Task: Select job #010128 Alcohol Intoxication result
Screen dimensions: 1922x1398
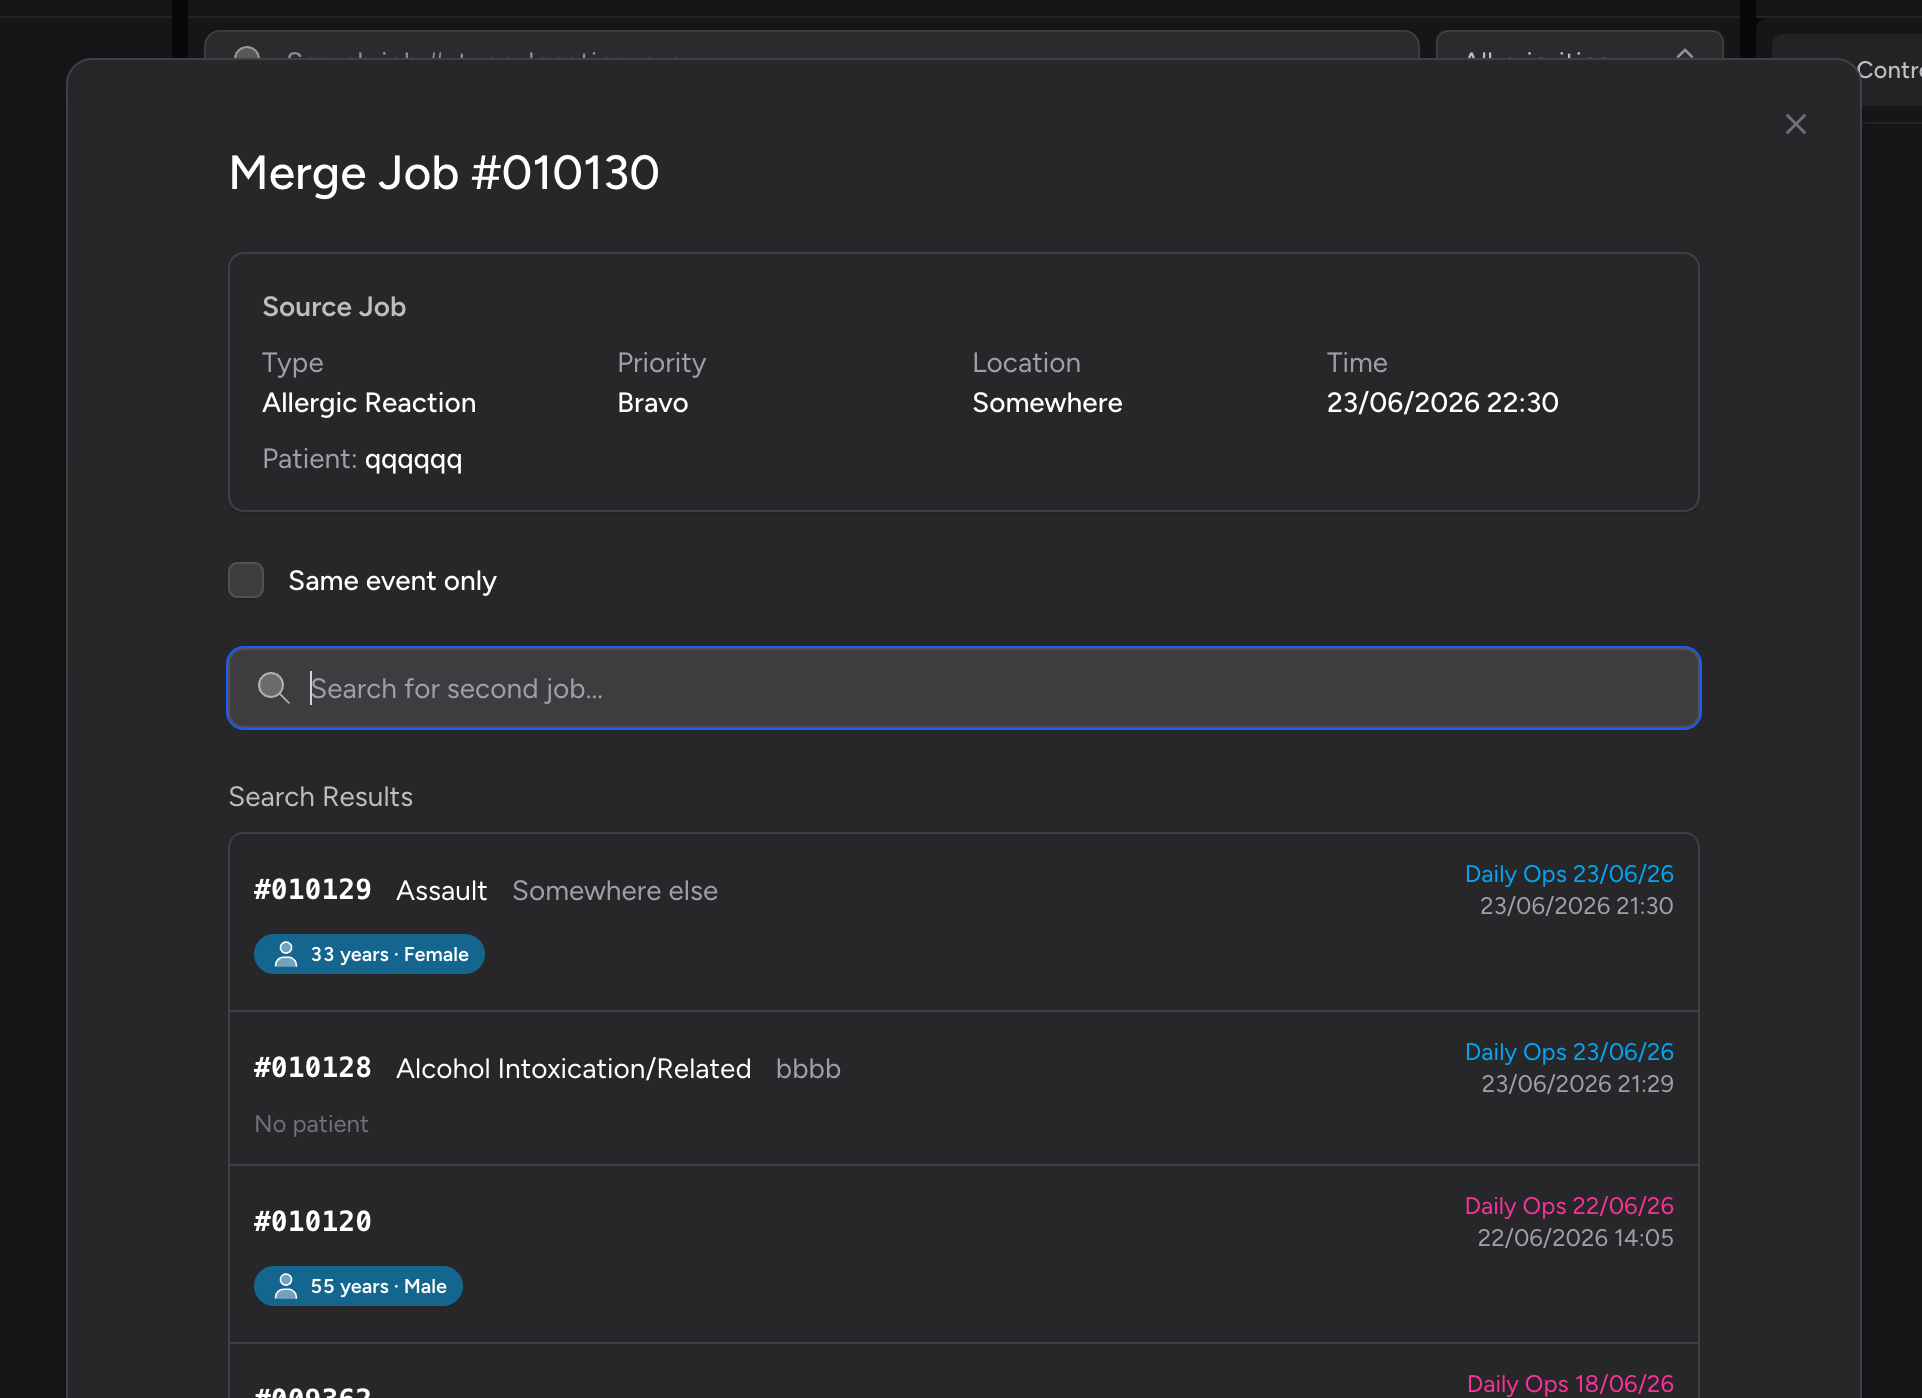Action: 964,1089
